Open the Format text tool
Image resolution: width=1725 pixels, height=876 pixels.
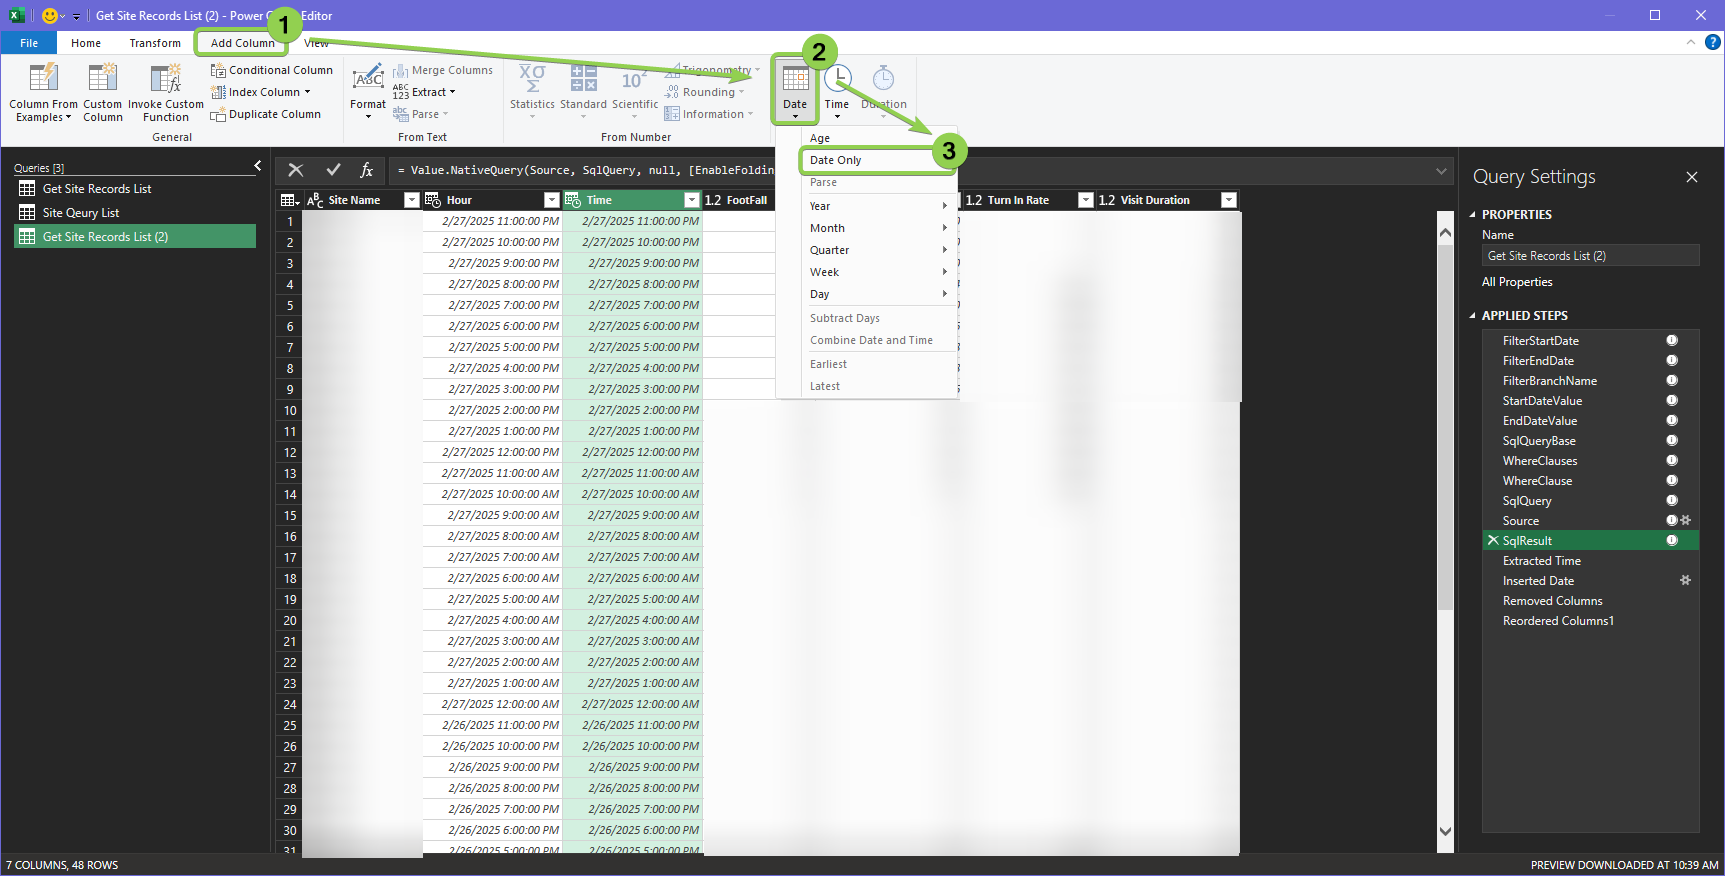point(368,91)
